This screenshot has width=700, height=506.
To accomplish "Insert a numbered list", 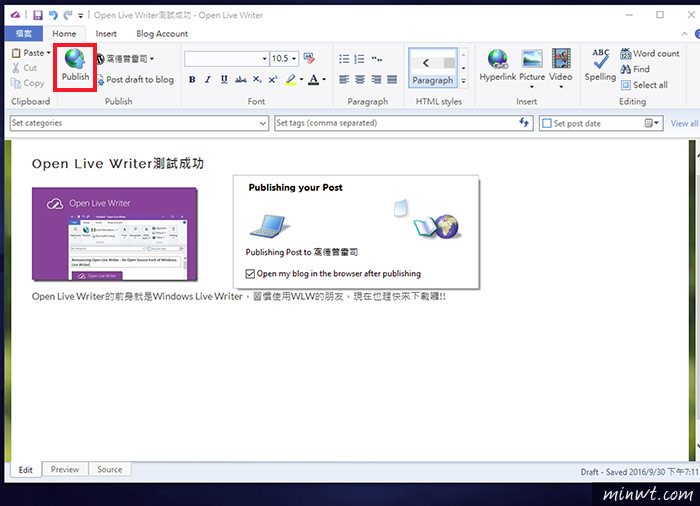I will pos(359,59).
